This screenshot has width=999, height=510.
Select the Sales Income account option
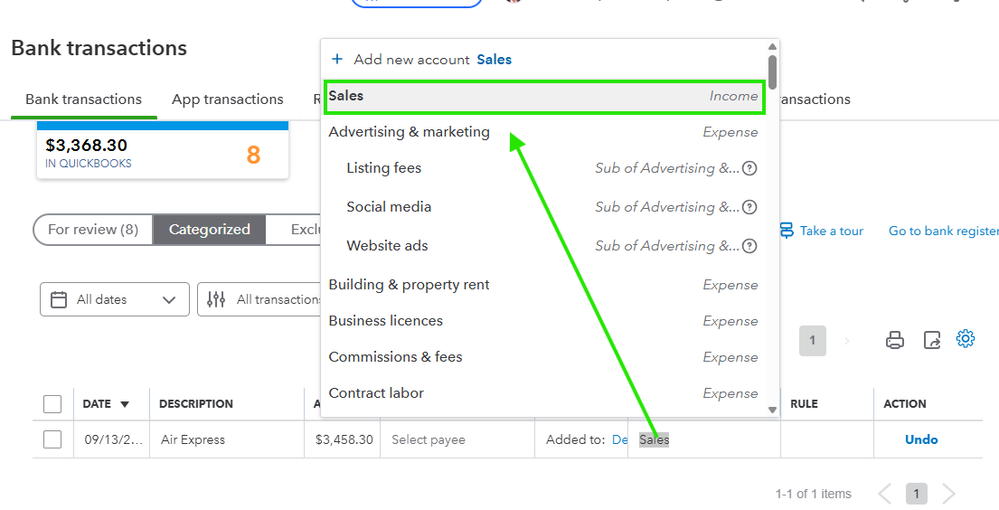(544, 96)
